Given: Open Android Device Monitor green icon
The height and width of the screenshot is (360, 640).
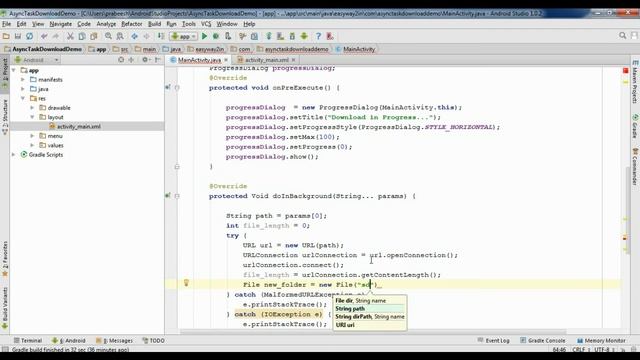Looking at the screenshot, I should (x=304, y=36).
